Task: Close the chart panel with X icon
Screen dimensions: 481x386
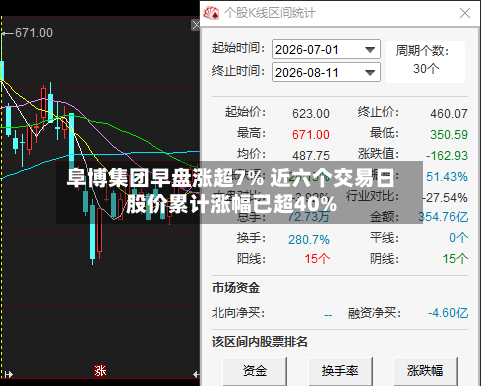Action: (x=196, y=25)
